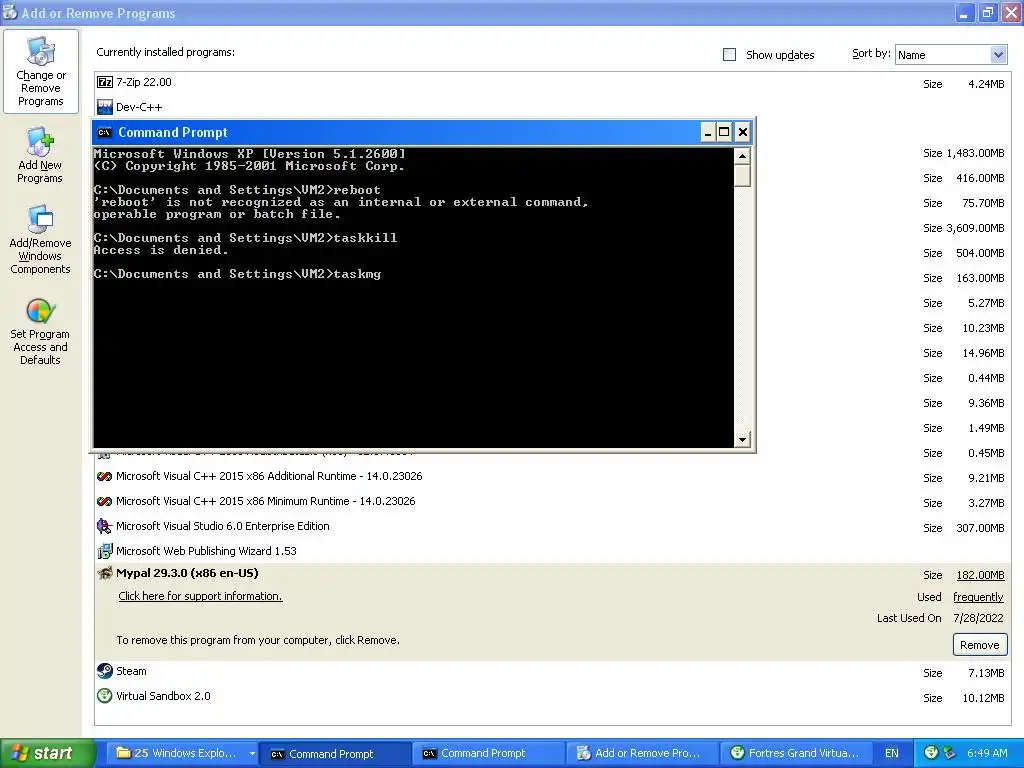Switch to Add or Remove Programs taskbar button

pos(641,754)
